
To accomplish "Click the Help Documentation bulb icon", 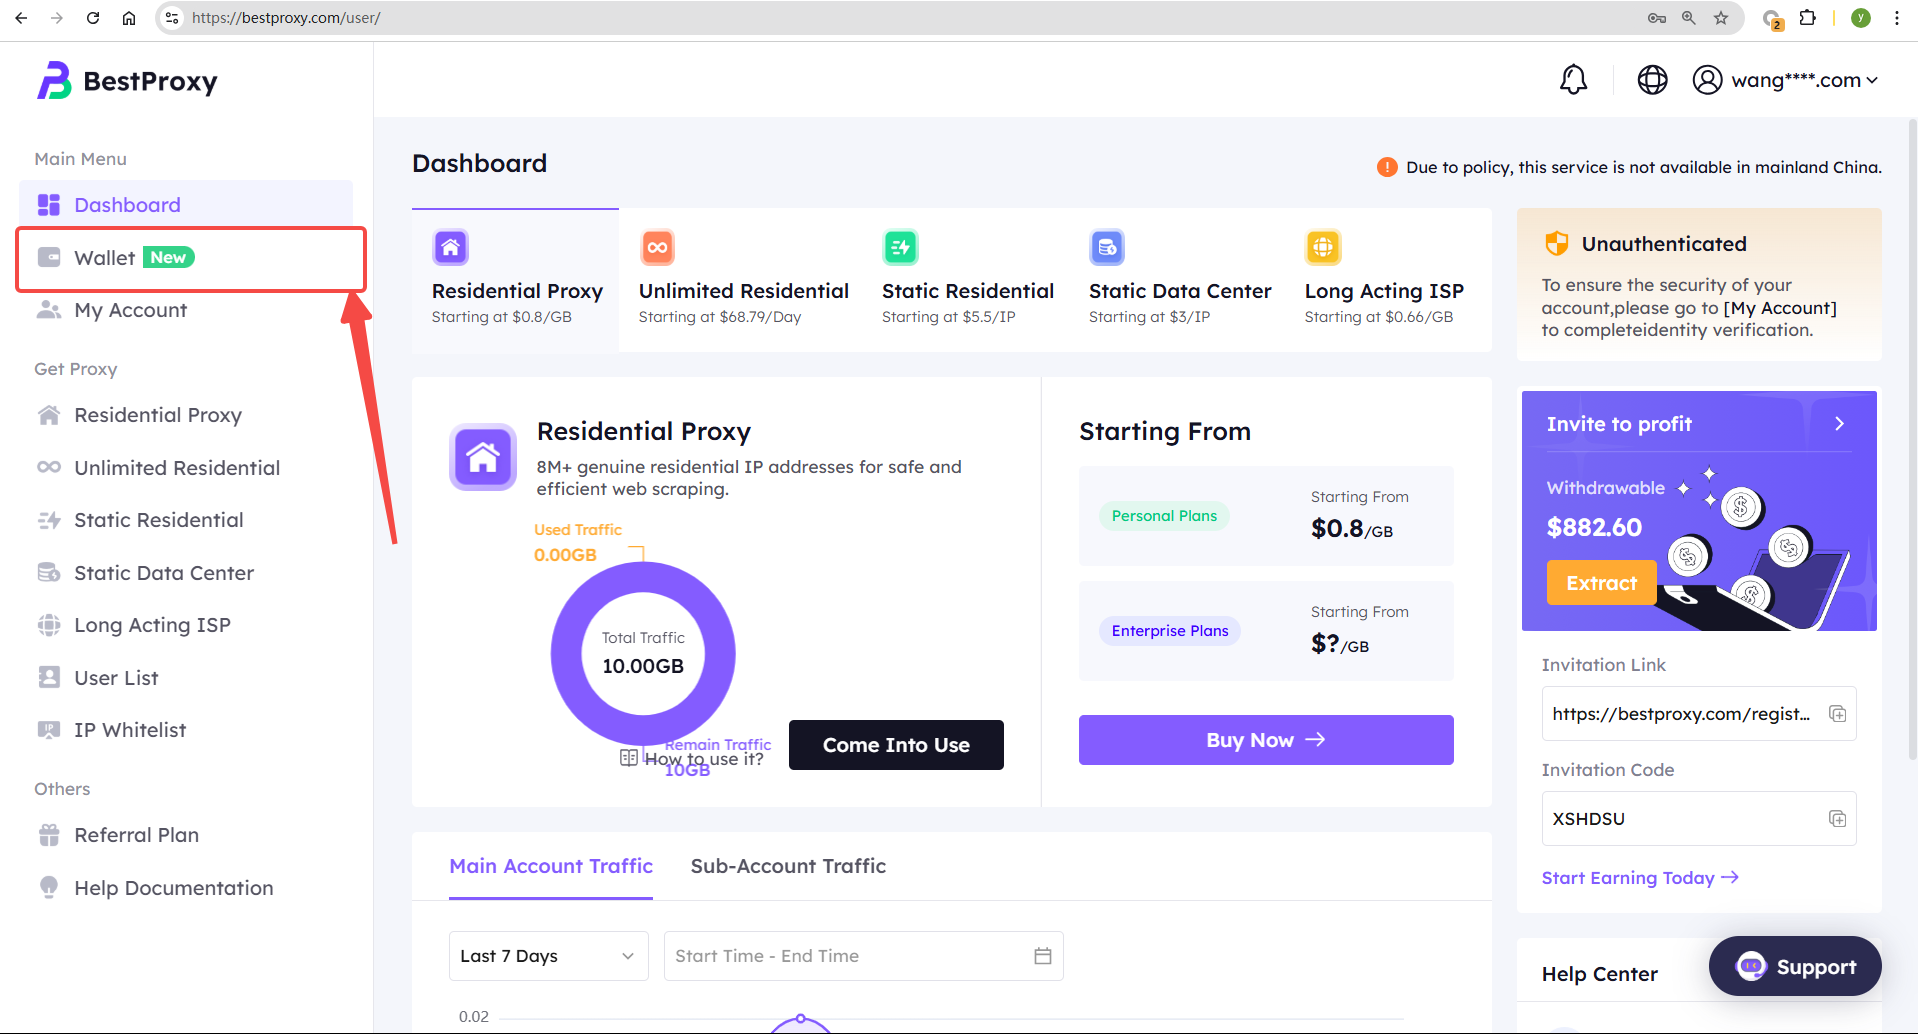I will (x=49, y=888).
